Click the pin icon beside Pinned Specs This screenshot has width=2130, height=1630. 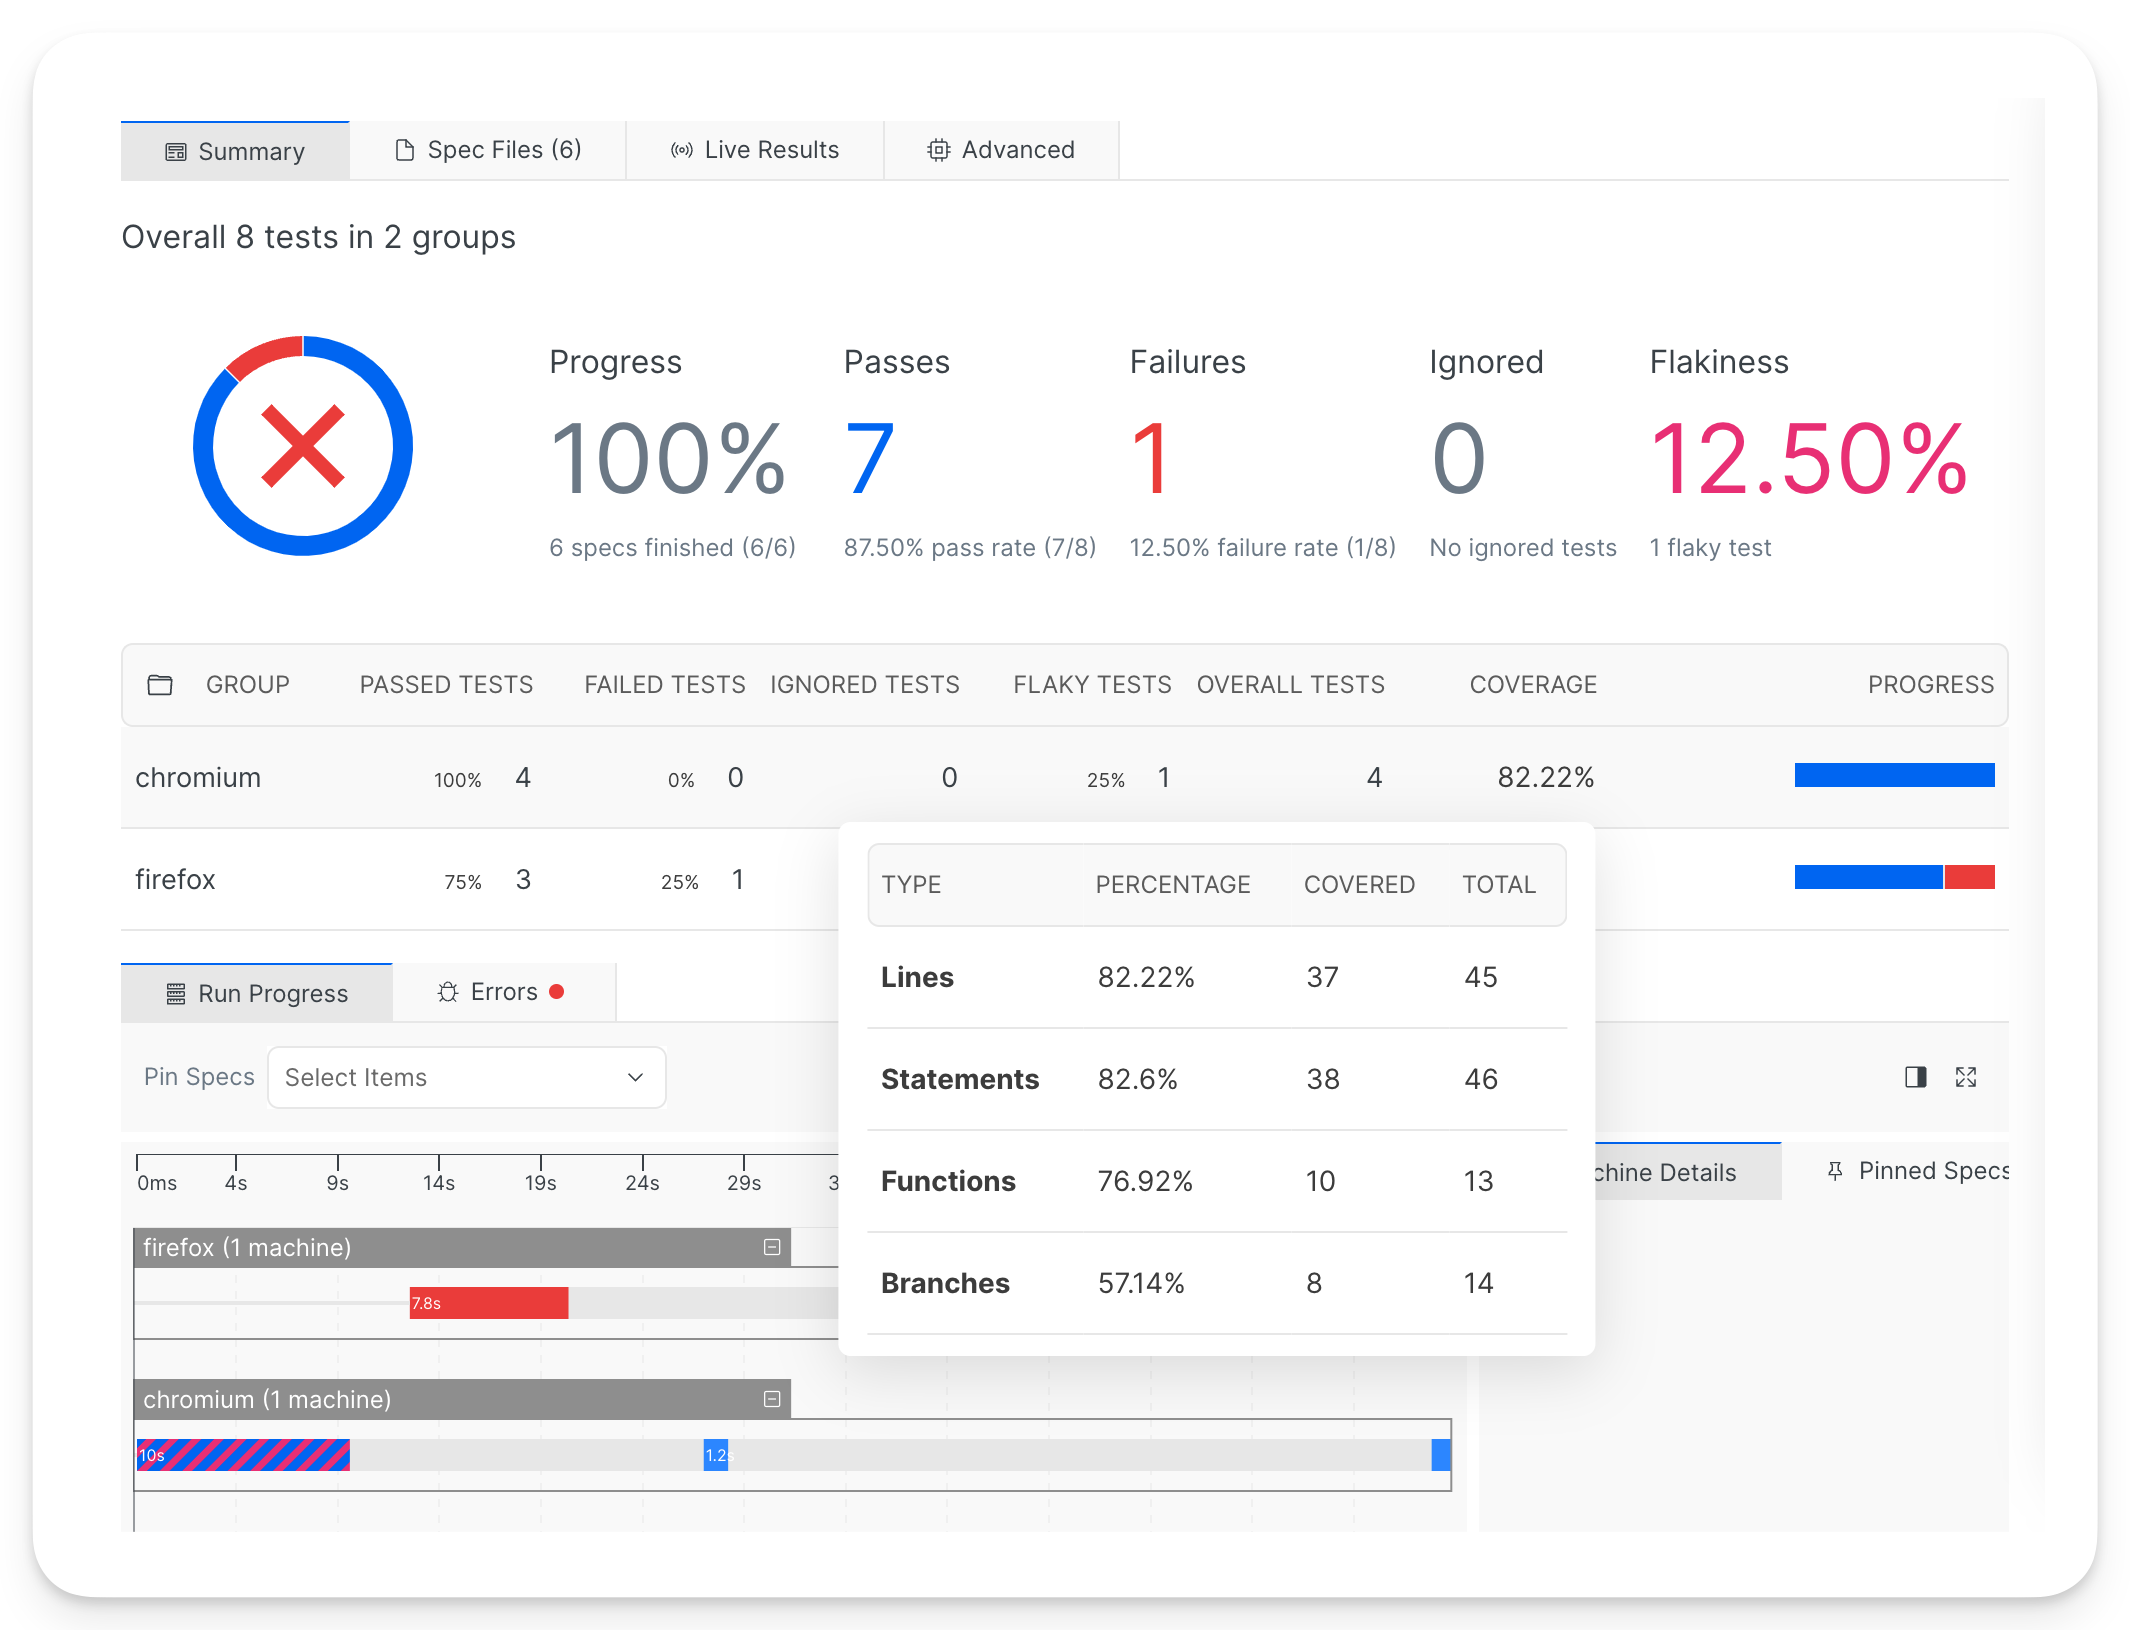tap(1835, 1171)
